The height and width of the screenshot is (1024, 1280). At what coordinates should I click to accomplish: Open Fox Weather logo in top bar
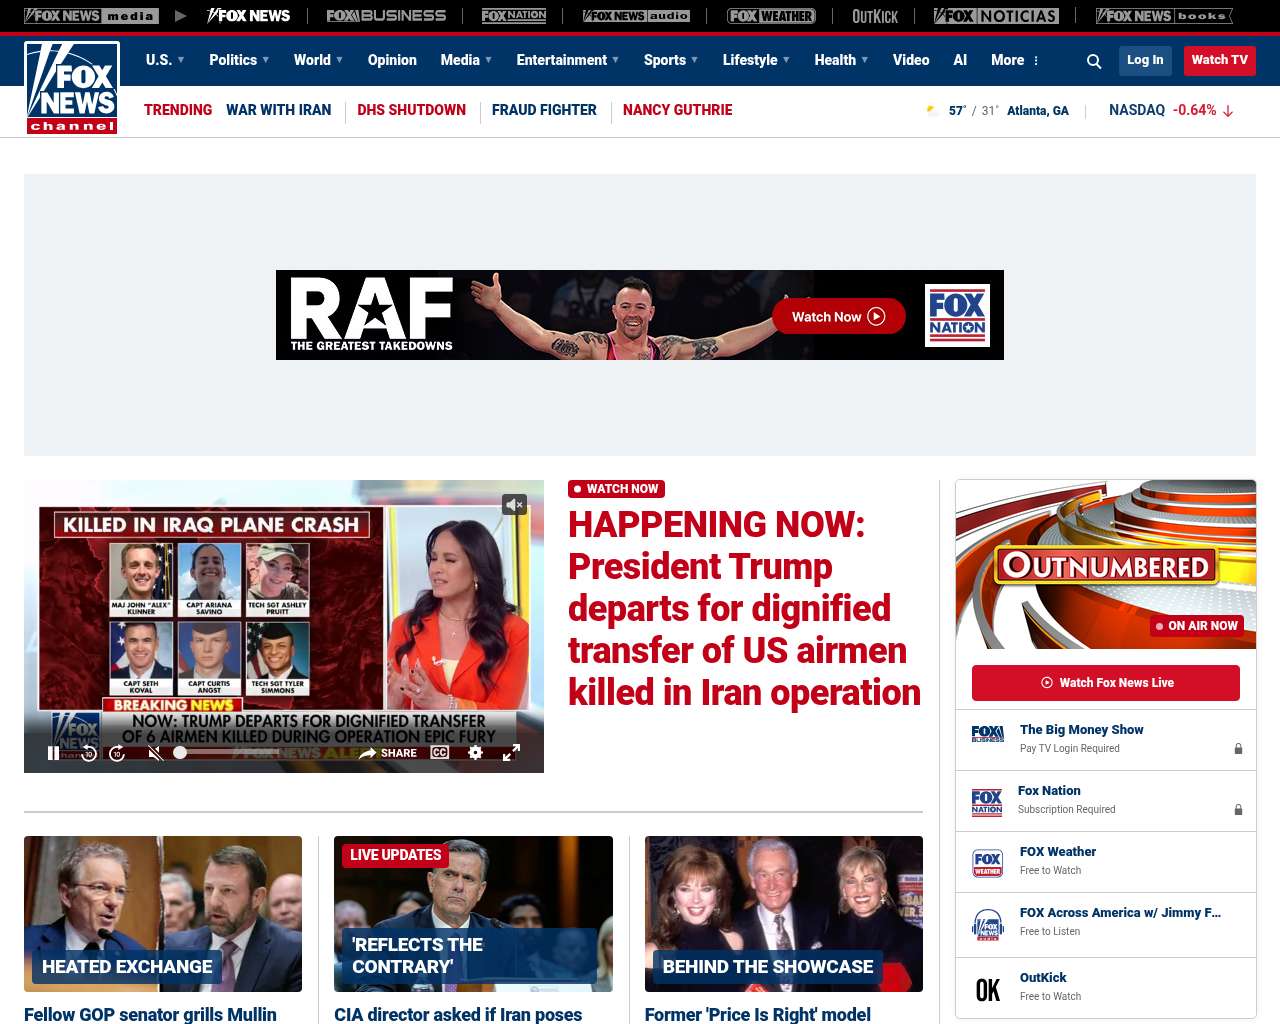coord(771,16)
